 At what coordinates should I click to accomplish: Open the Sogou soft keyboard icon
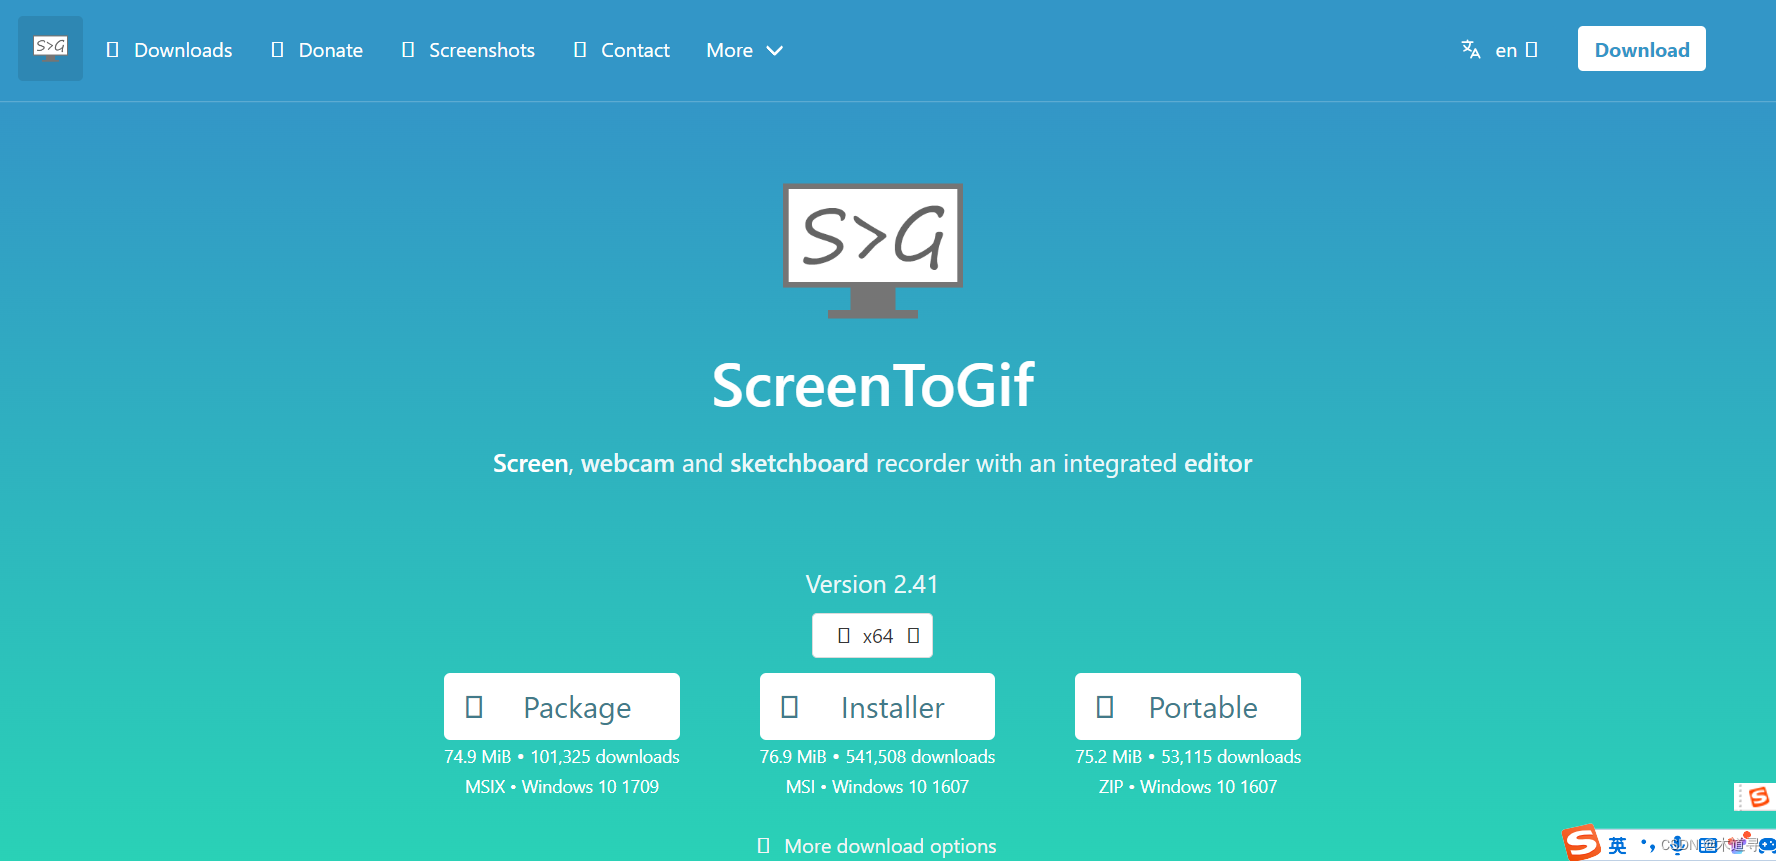(x=1708, y=845)
